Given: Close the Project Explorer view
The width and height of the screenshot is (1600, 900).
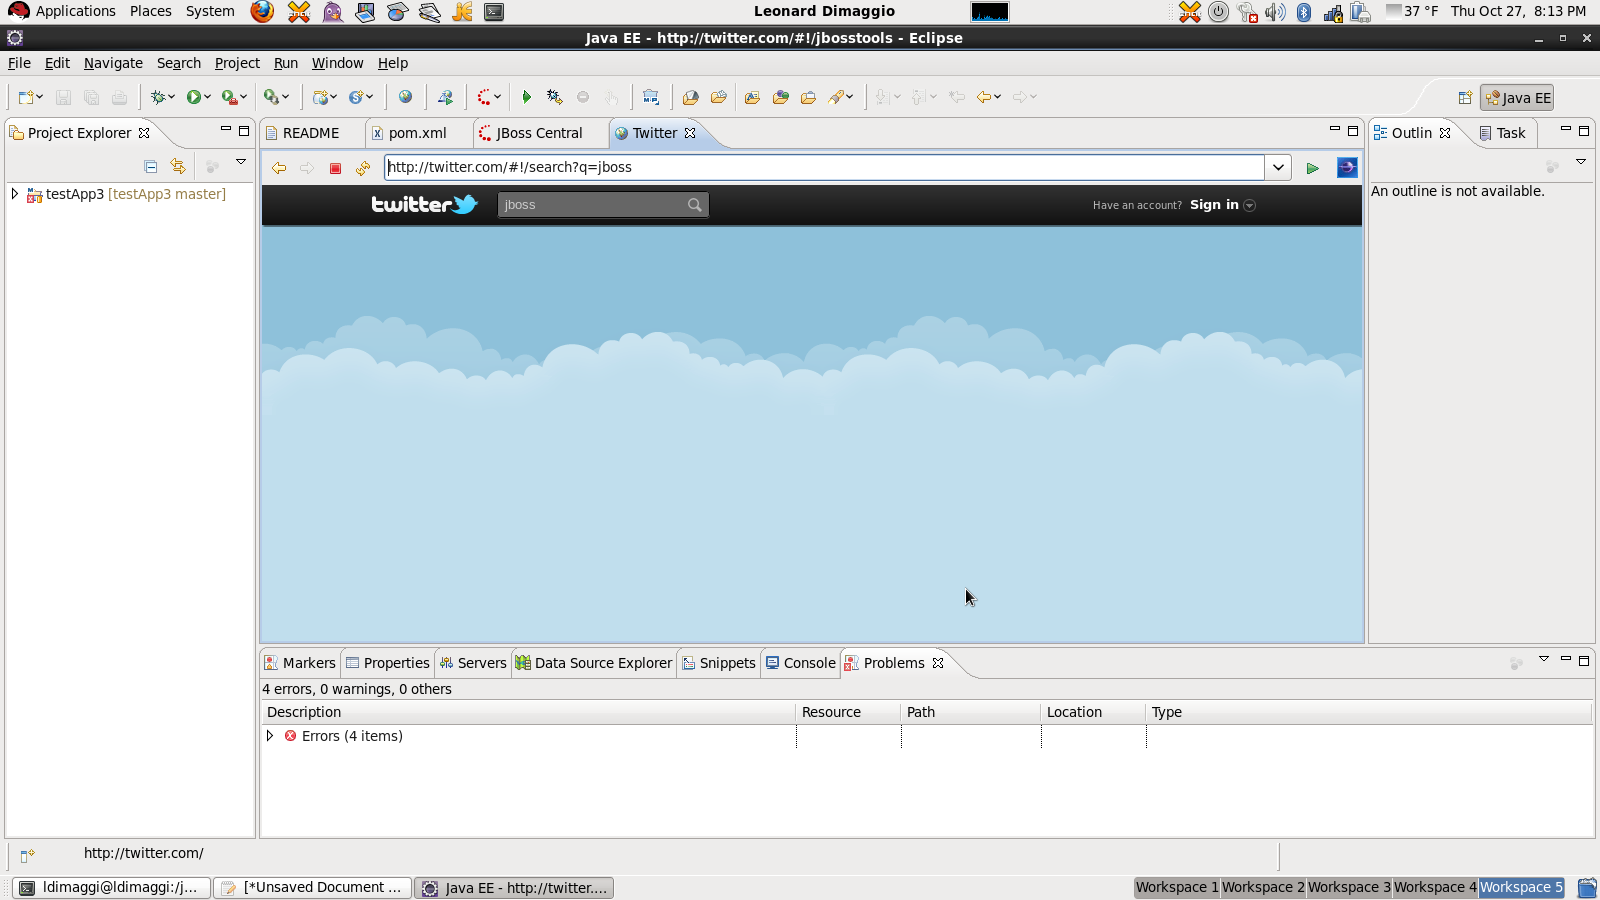Looking at the screenshot, I should click(144, 133).
